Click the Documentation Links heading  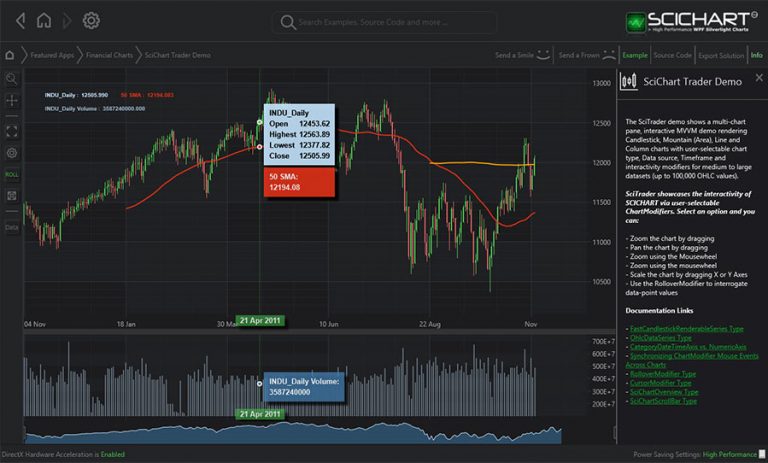[659, 311]
